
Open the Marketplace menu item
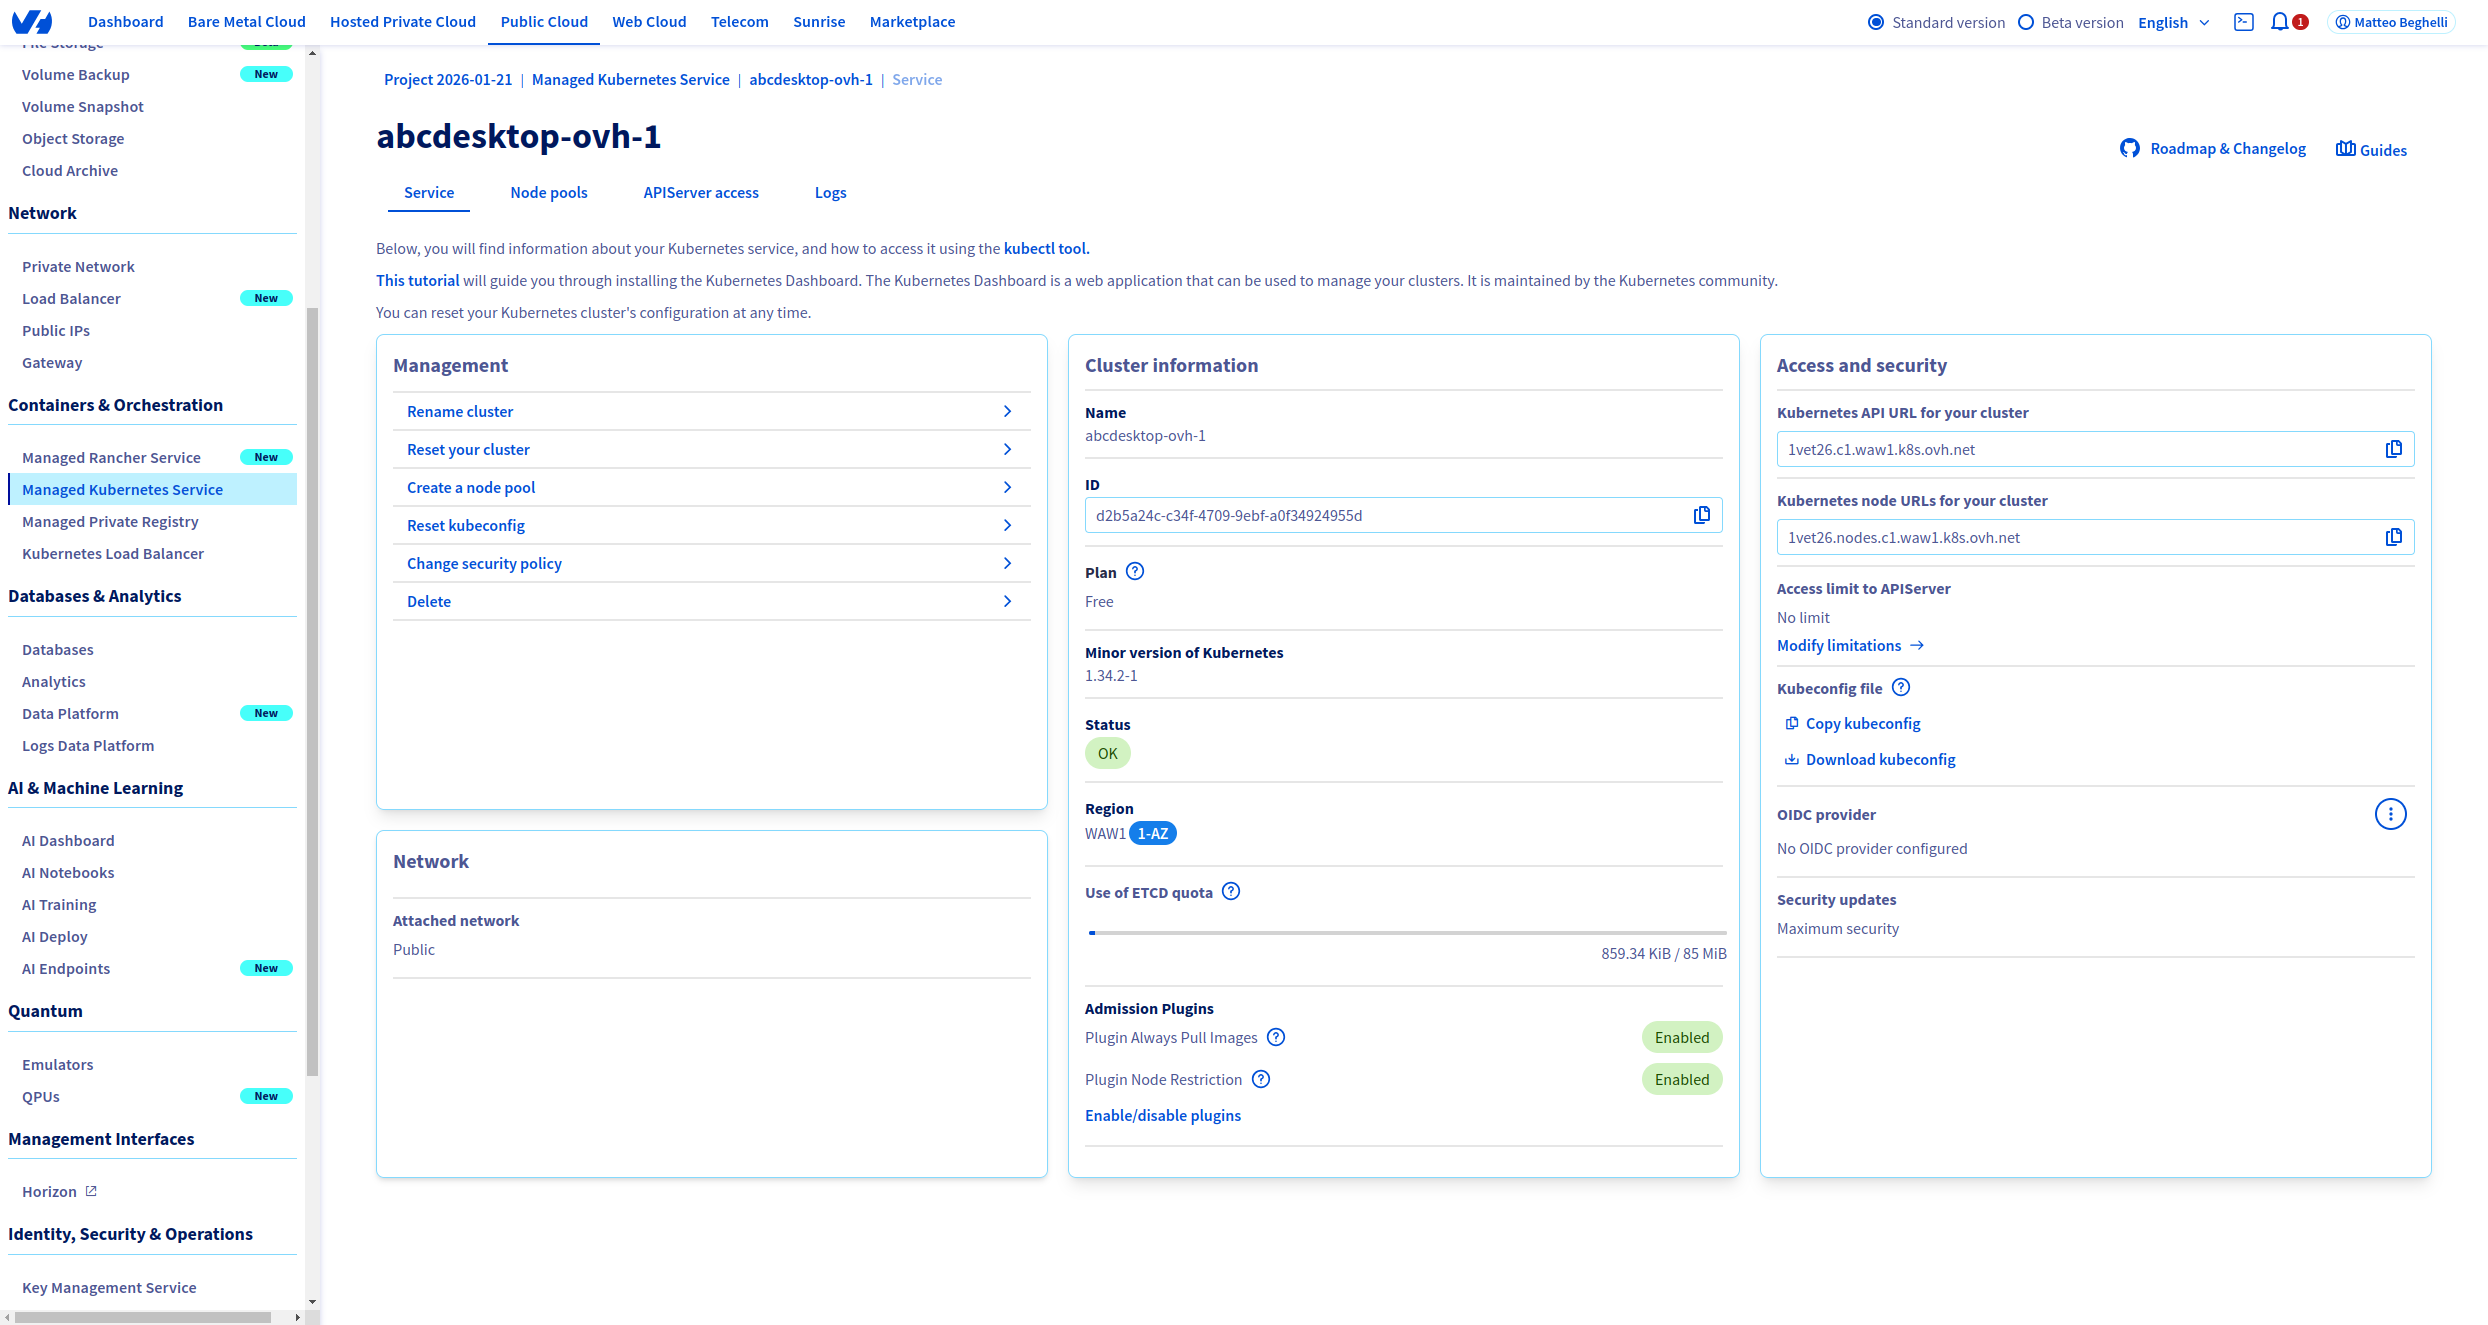pos(911,21)
